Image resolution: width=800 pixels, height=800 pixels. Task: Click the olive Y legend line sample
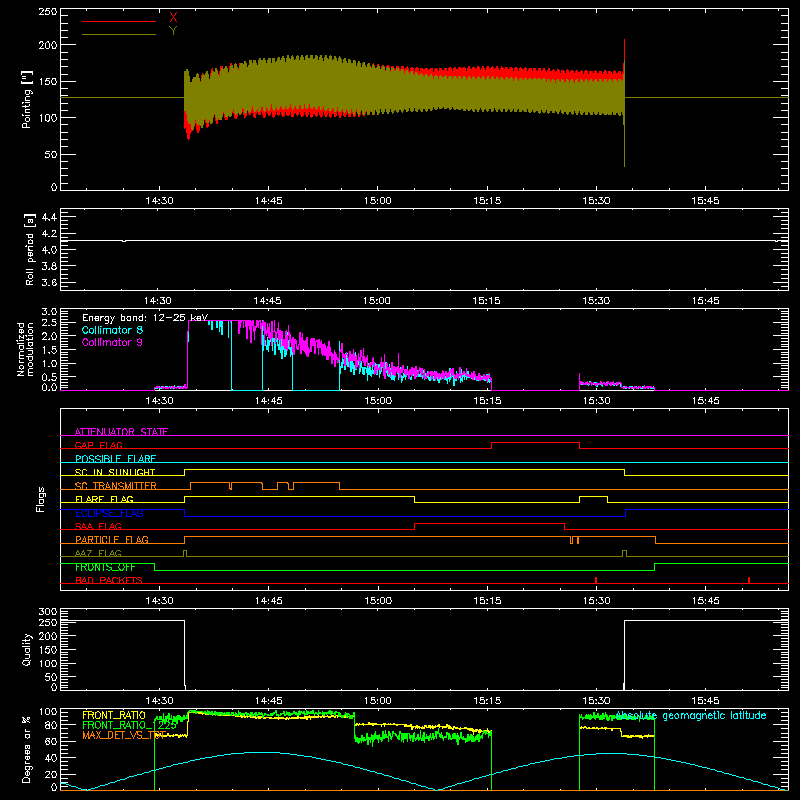coord(119,34)
